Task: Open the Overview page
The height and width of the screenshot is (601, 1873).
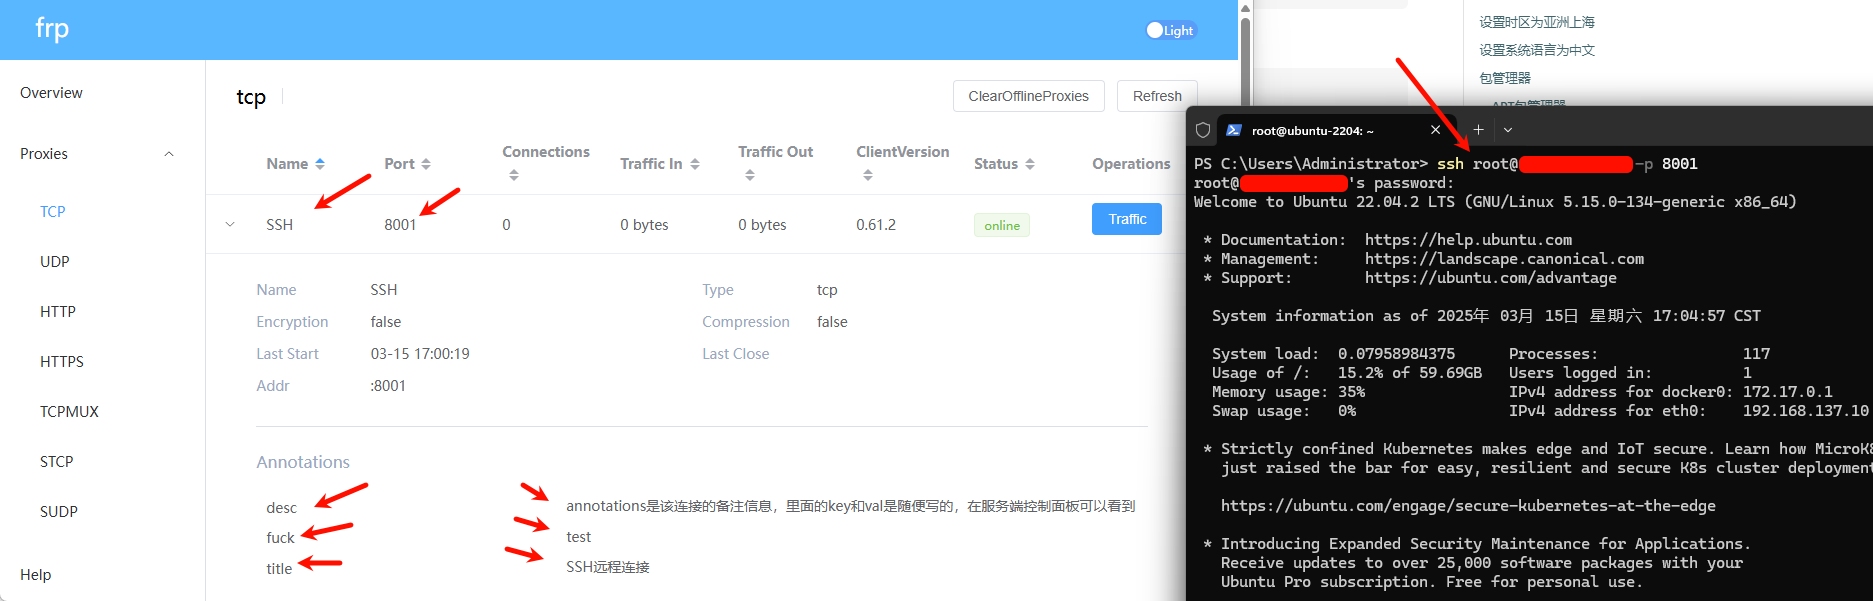Action: pos(51,93)
